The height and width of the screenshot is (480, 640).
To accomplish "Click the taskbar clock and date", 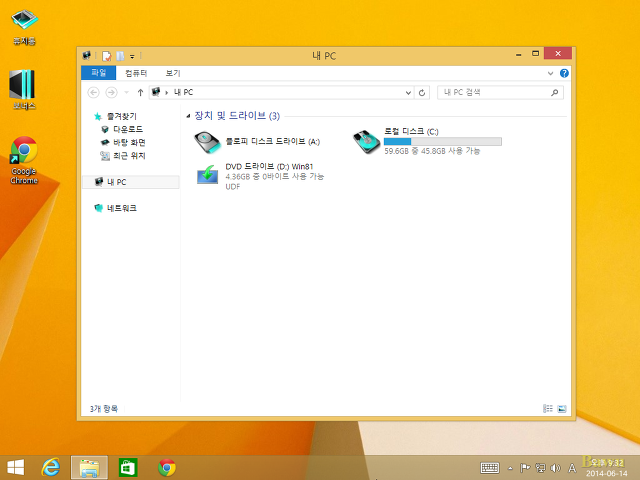I will (x=607, y=468).
